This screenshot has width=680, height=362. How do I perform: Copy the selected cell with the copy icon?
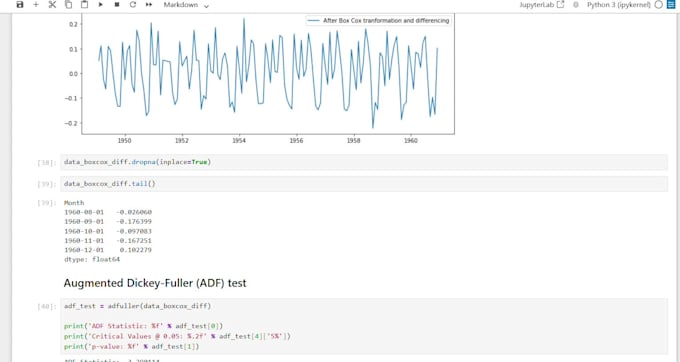(69, 5)
